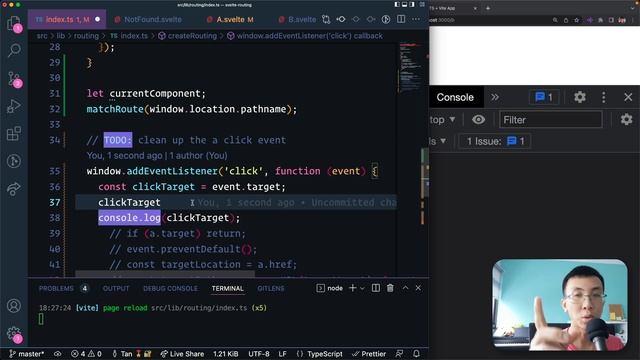Click the notifications bell in status bar
The image size is (640, 360).
tap(416, 353)
